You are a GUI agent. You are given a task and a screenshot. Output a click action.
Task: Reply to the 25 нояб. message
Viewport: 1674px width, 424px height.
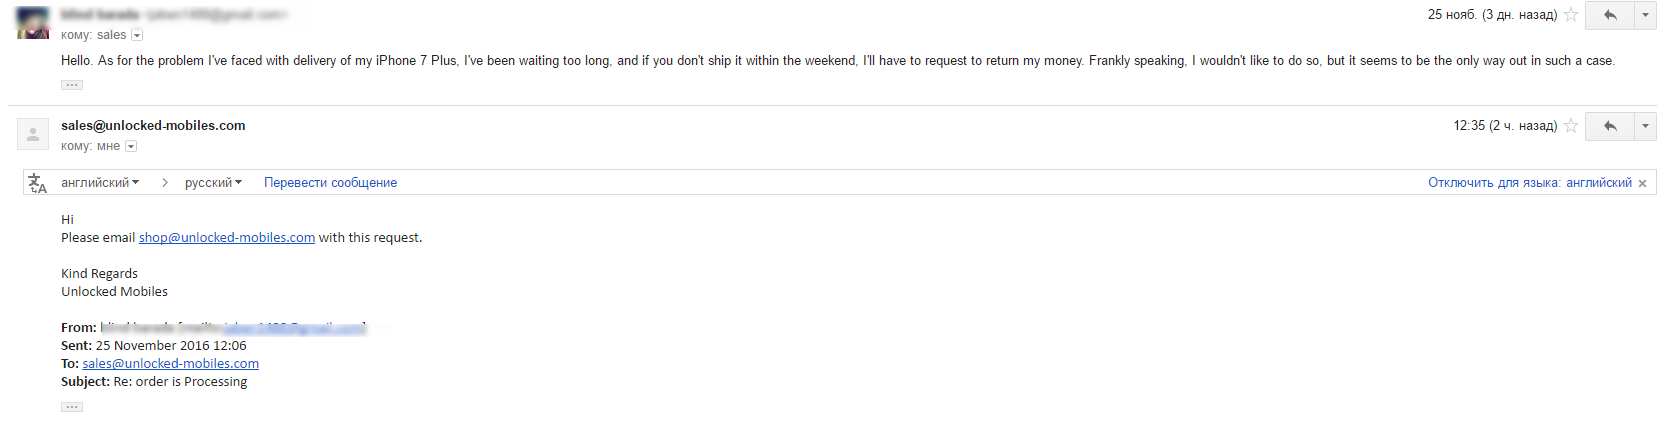(1610, 15)
